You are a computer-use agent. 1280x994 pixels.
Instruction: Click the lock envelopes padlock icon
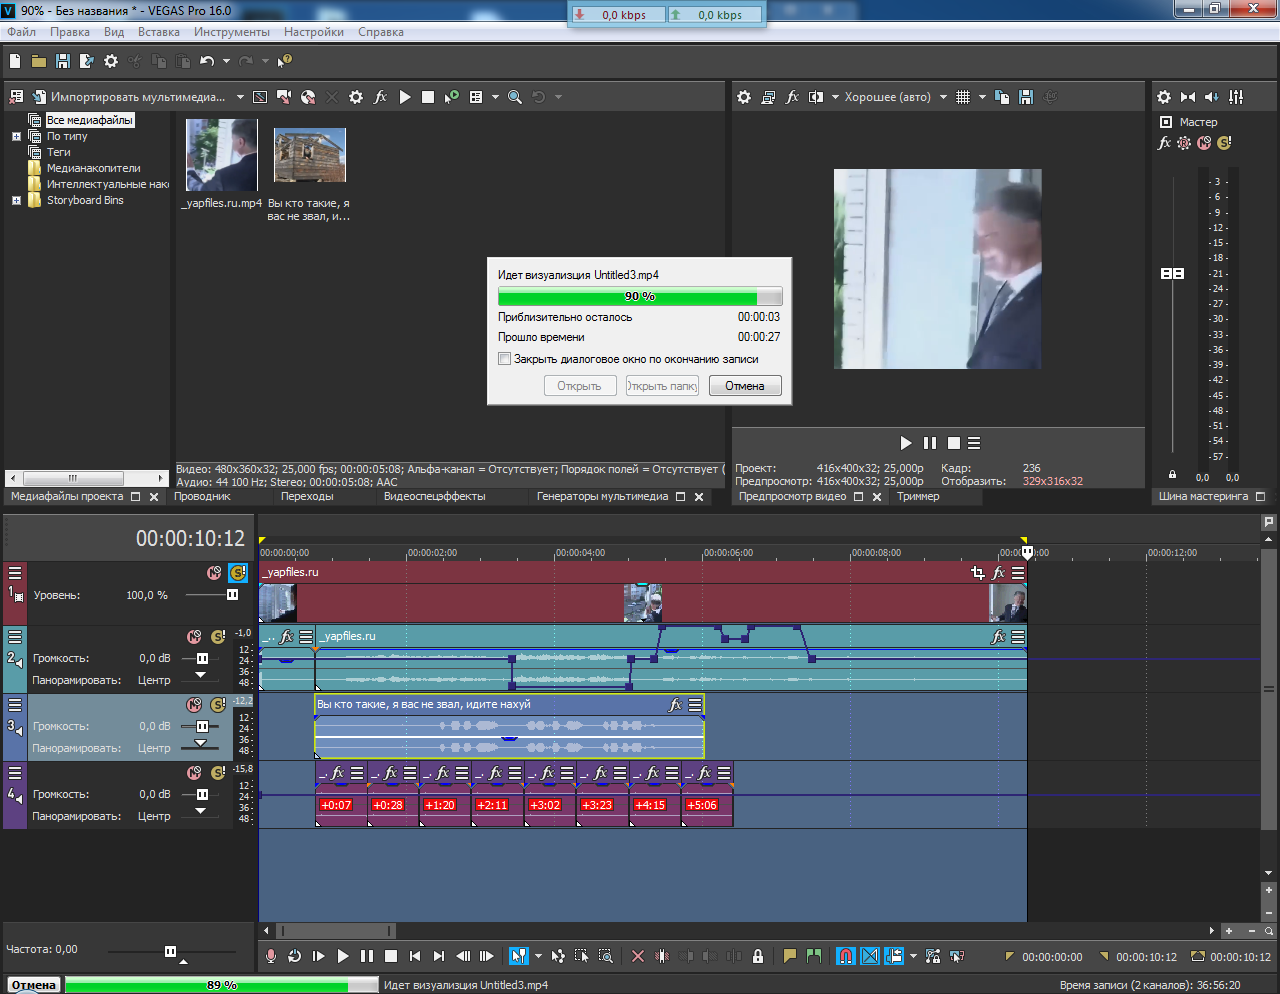(758, 956)
